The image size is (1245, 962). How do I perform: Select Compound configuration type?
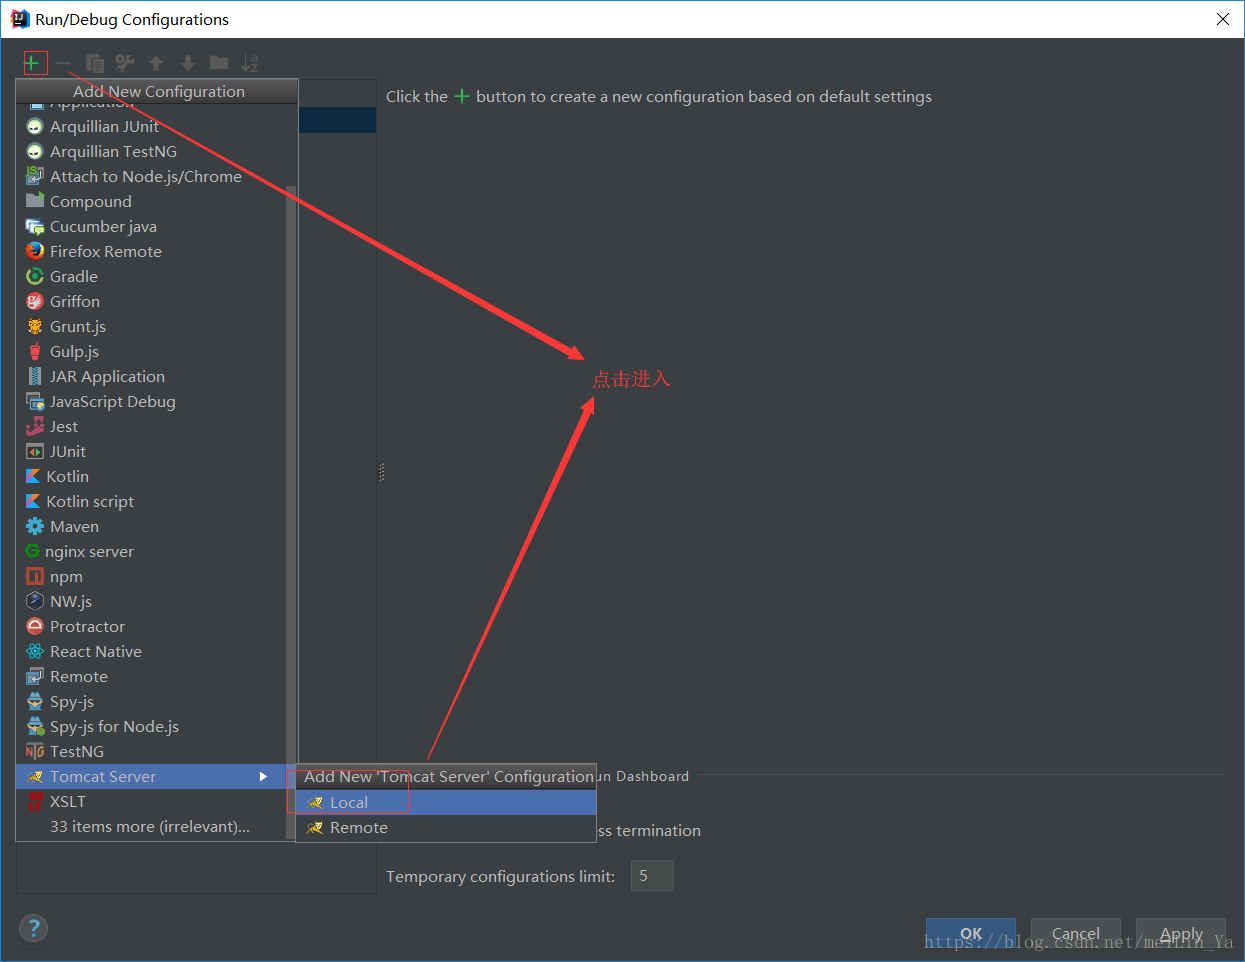[151, 201]
